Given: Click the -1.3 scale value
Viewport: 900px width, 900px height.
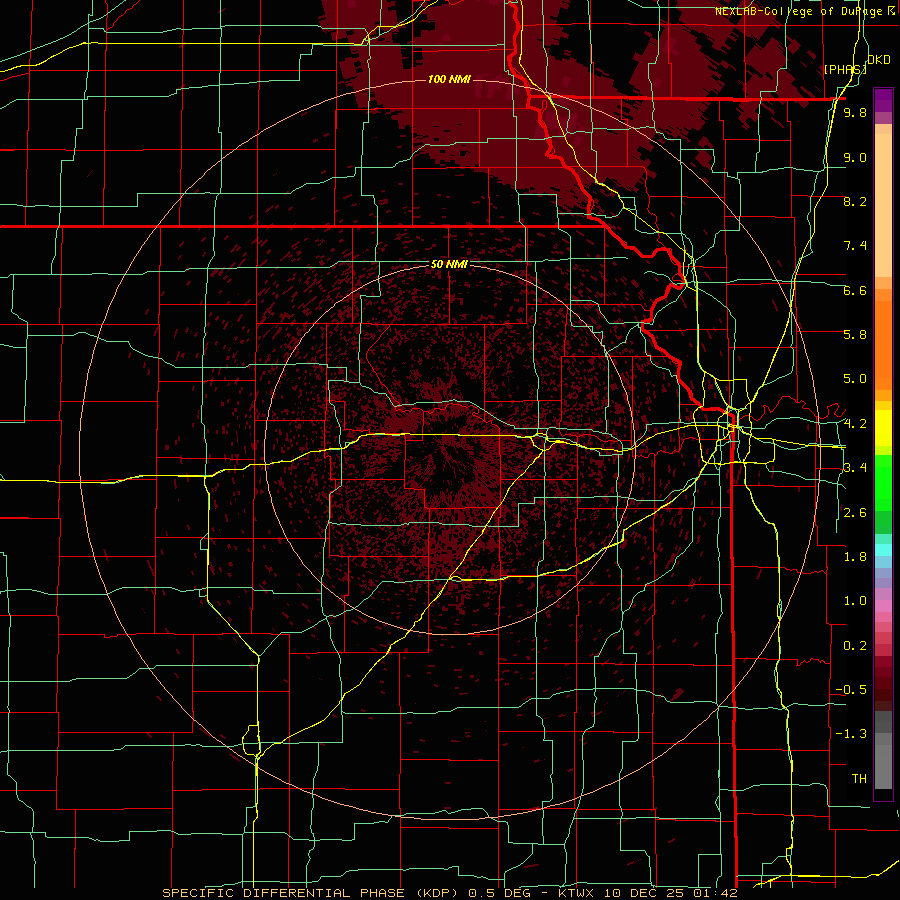Looking at the screenshot, I should tap(851, 734).
